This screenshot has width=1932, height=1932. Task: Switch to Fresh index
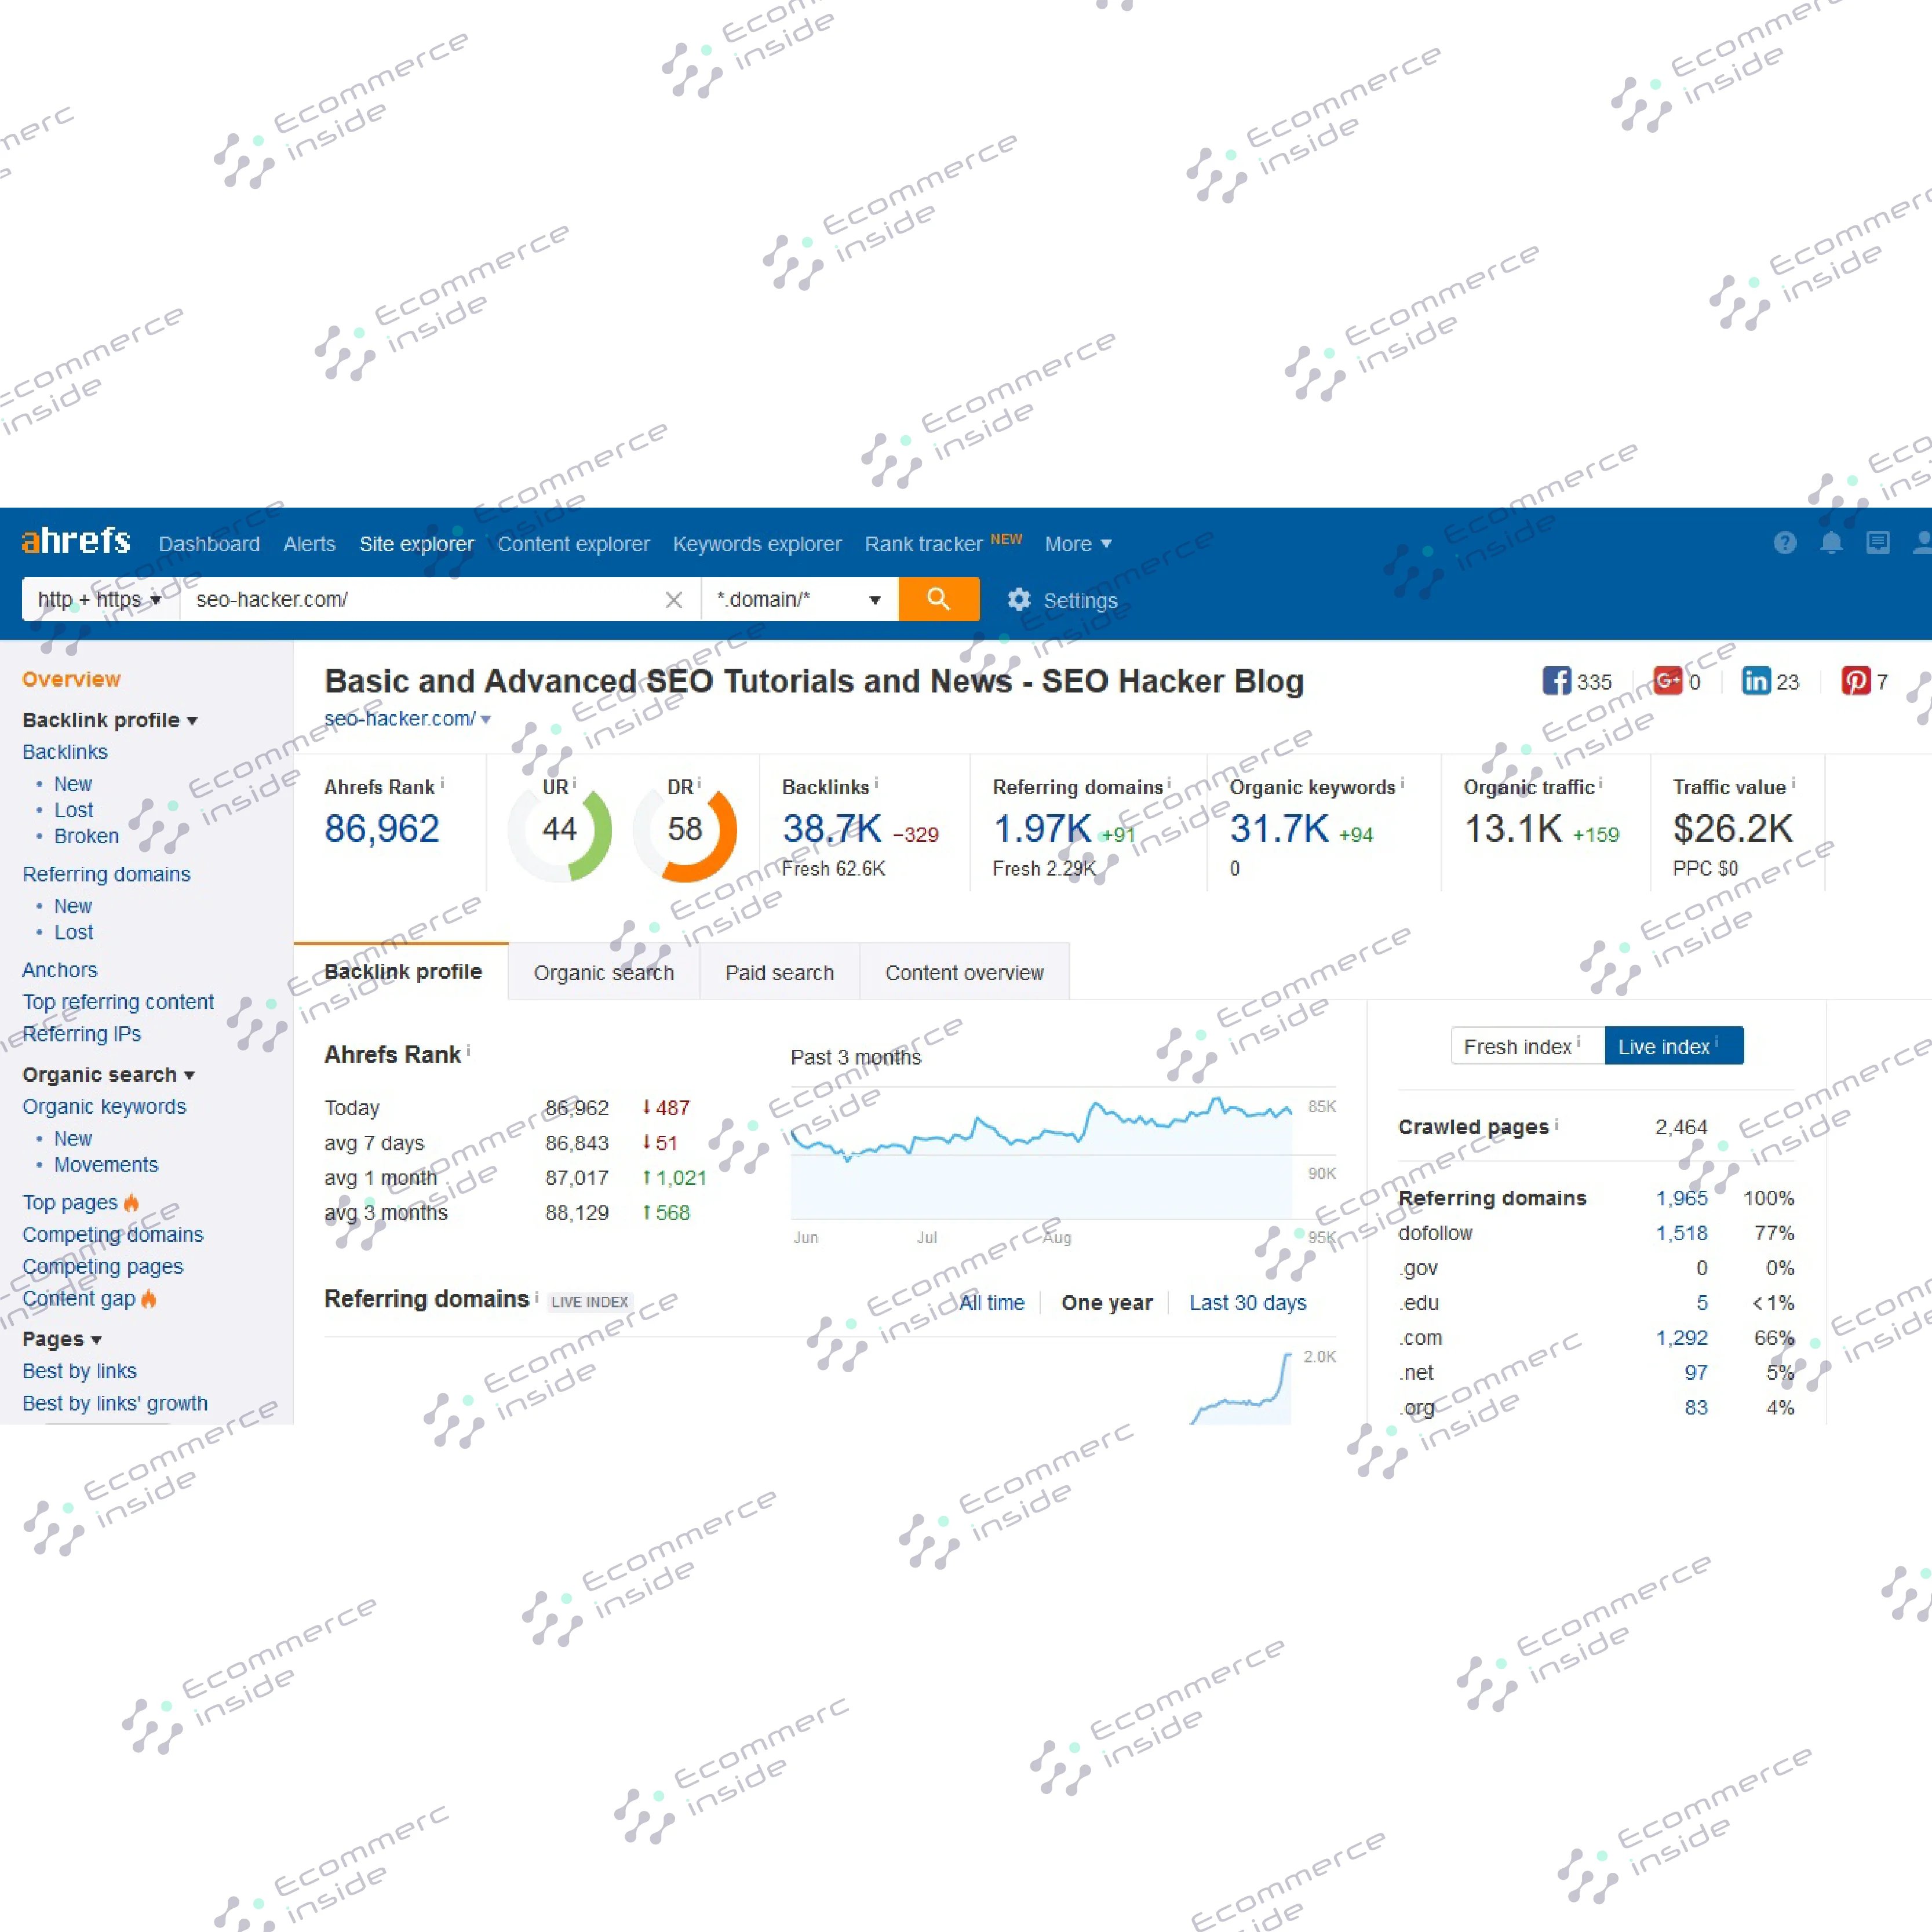pyautogui.click(x=1527, y=1046)
